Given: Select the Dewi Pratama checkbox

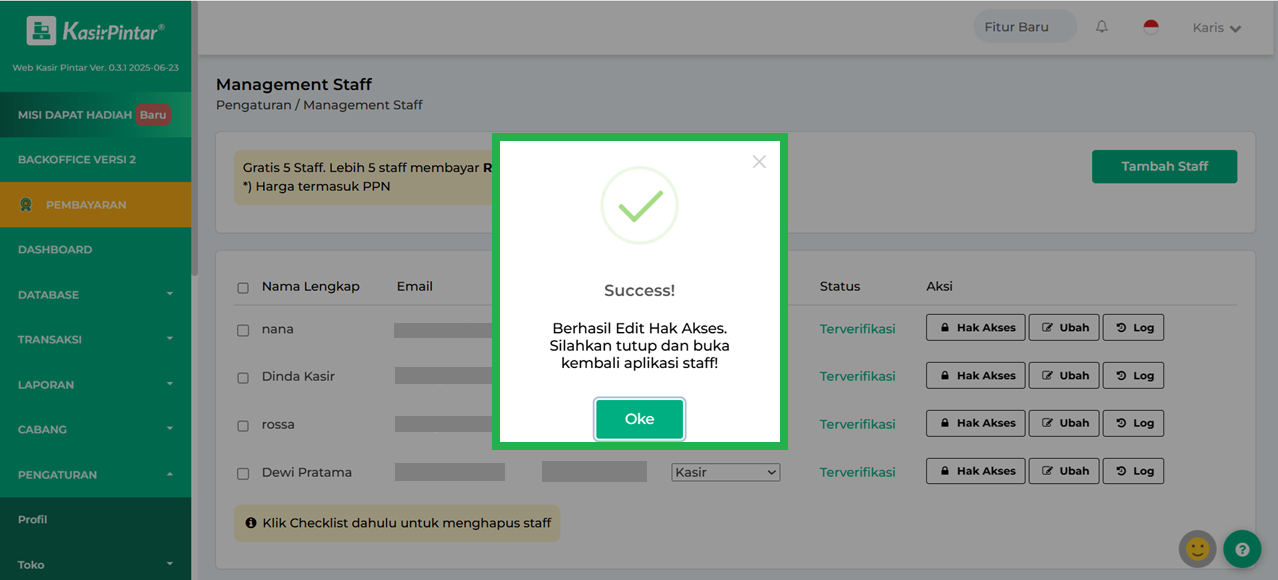Looking at the screenshot, I should [243, 473].
